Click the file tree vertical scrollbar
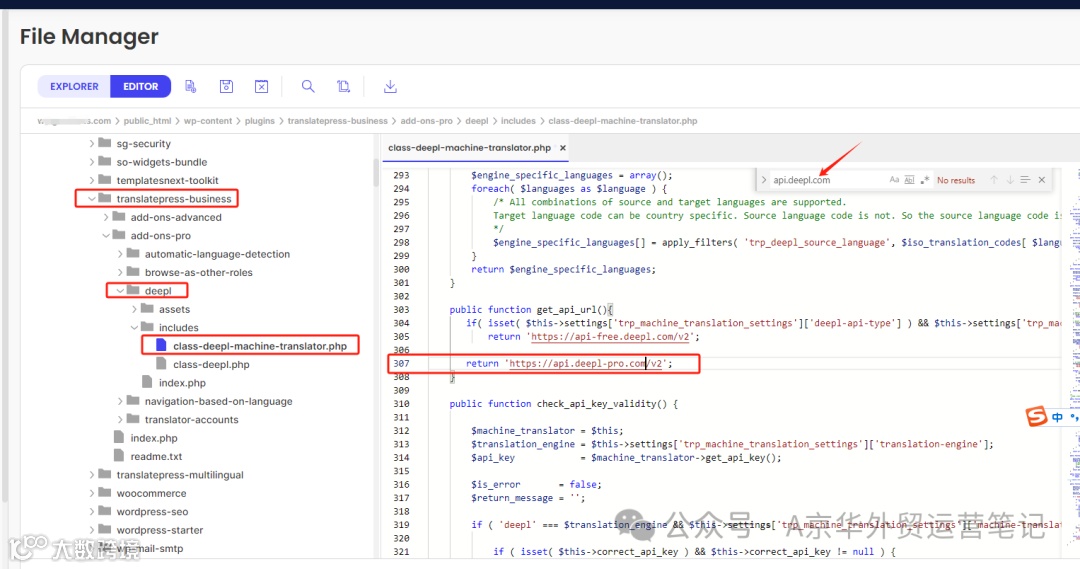The width and height of the screenshot is (1080, 569). (x=376, y=172)
